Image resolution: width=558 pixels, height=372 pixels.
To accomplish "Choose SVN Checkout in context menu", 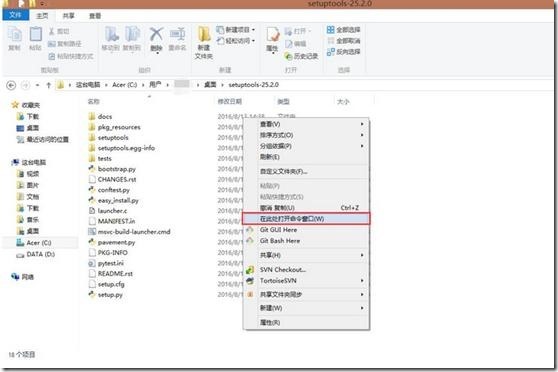I will (x=306, y=270).
